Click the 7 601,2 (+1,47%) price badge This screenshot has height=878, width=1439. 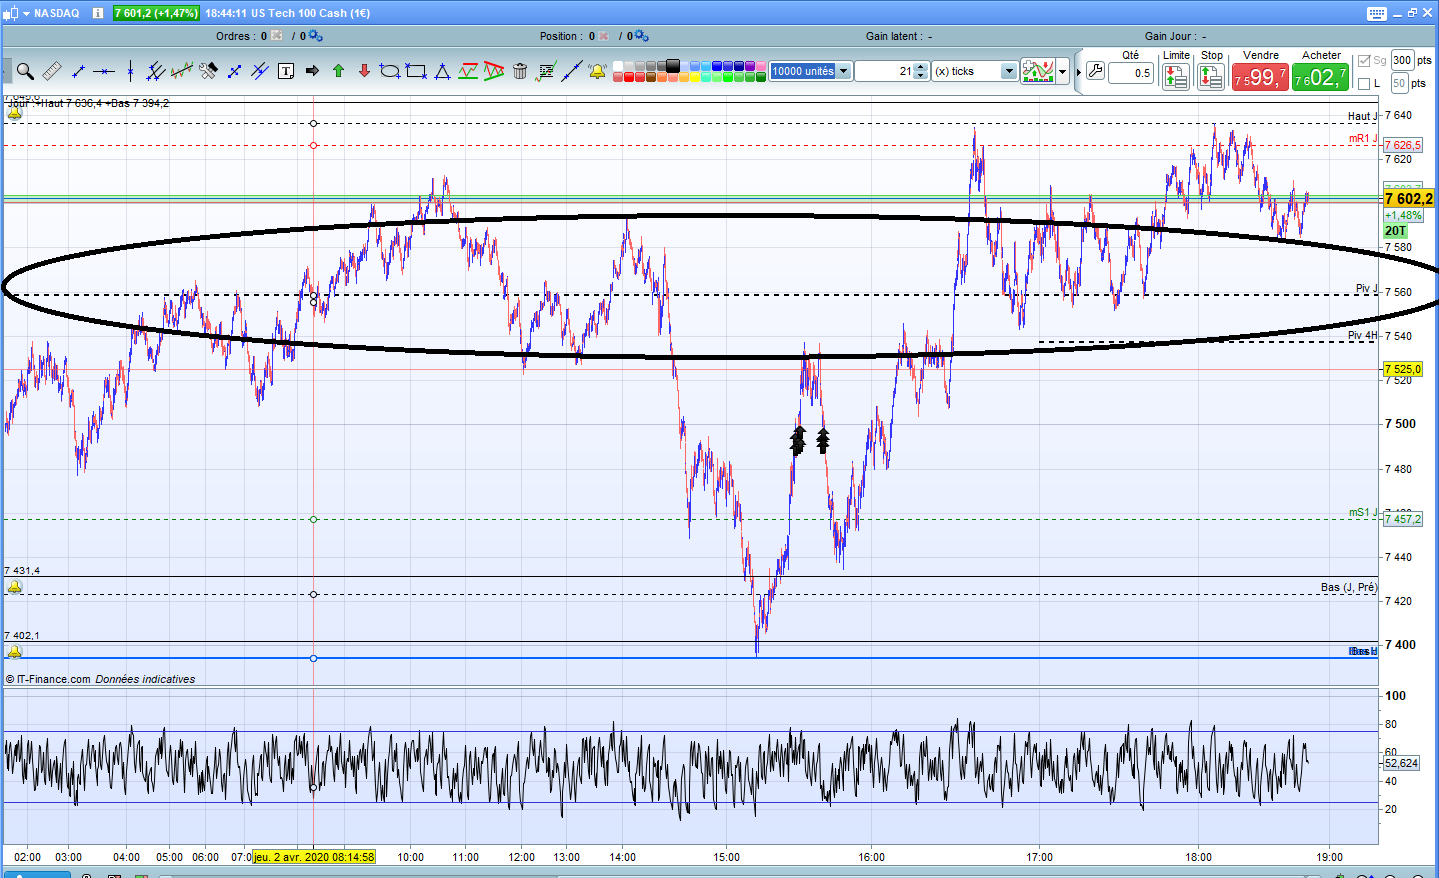point(156,13)
